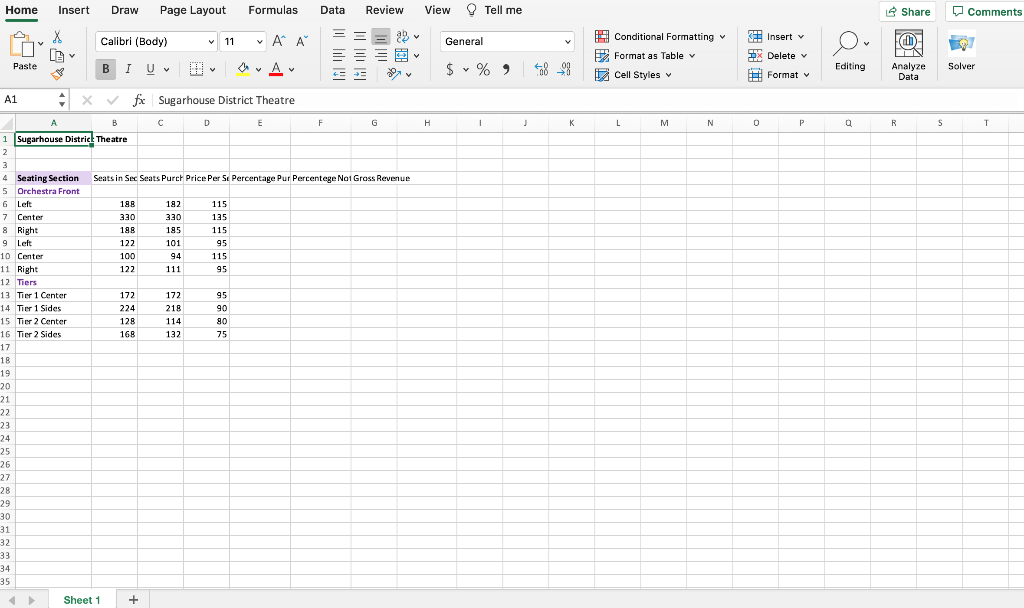
Task: Decrease font size with smaller A icon
Action: point(301,41)
